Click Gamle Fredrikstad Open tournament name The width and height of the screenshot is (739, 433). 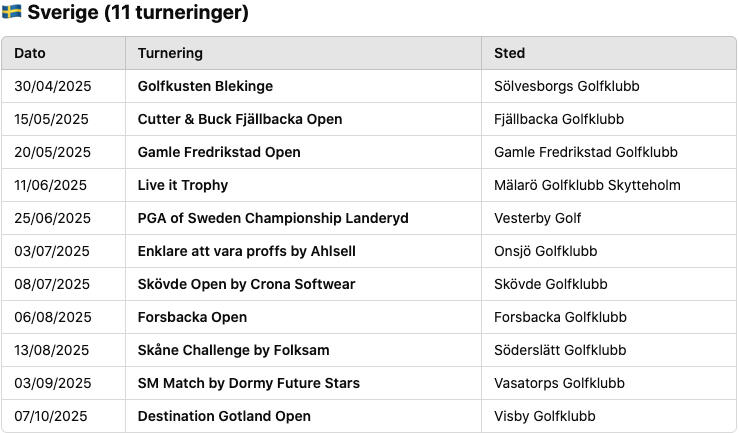219,152
